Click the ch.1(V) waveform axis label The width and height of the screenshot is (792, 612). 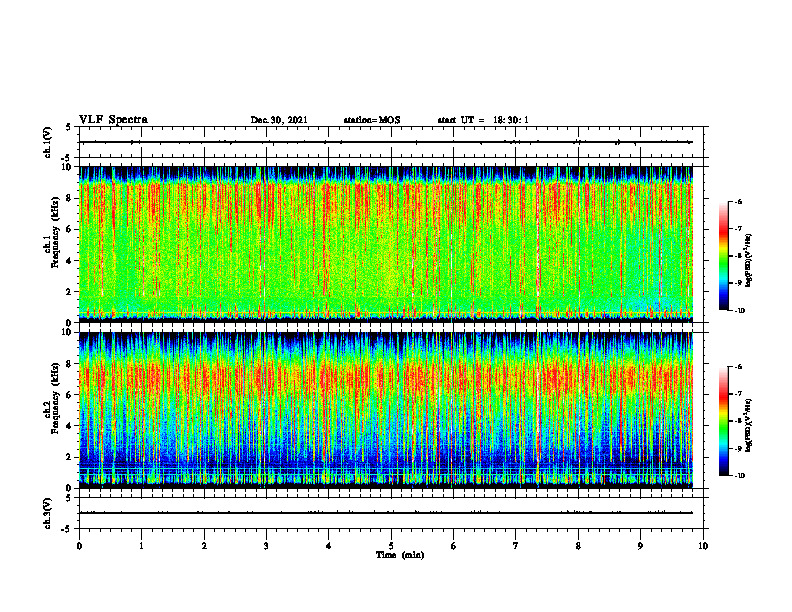pyautogui.click(x=47, y=142)
